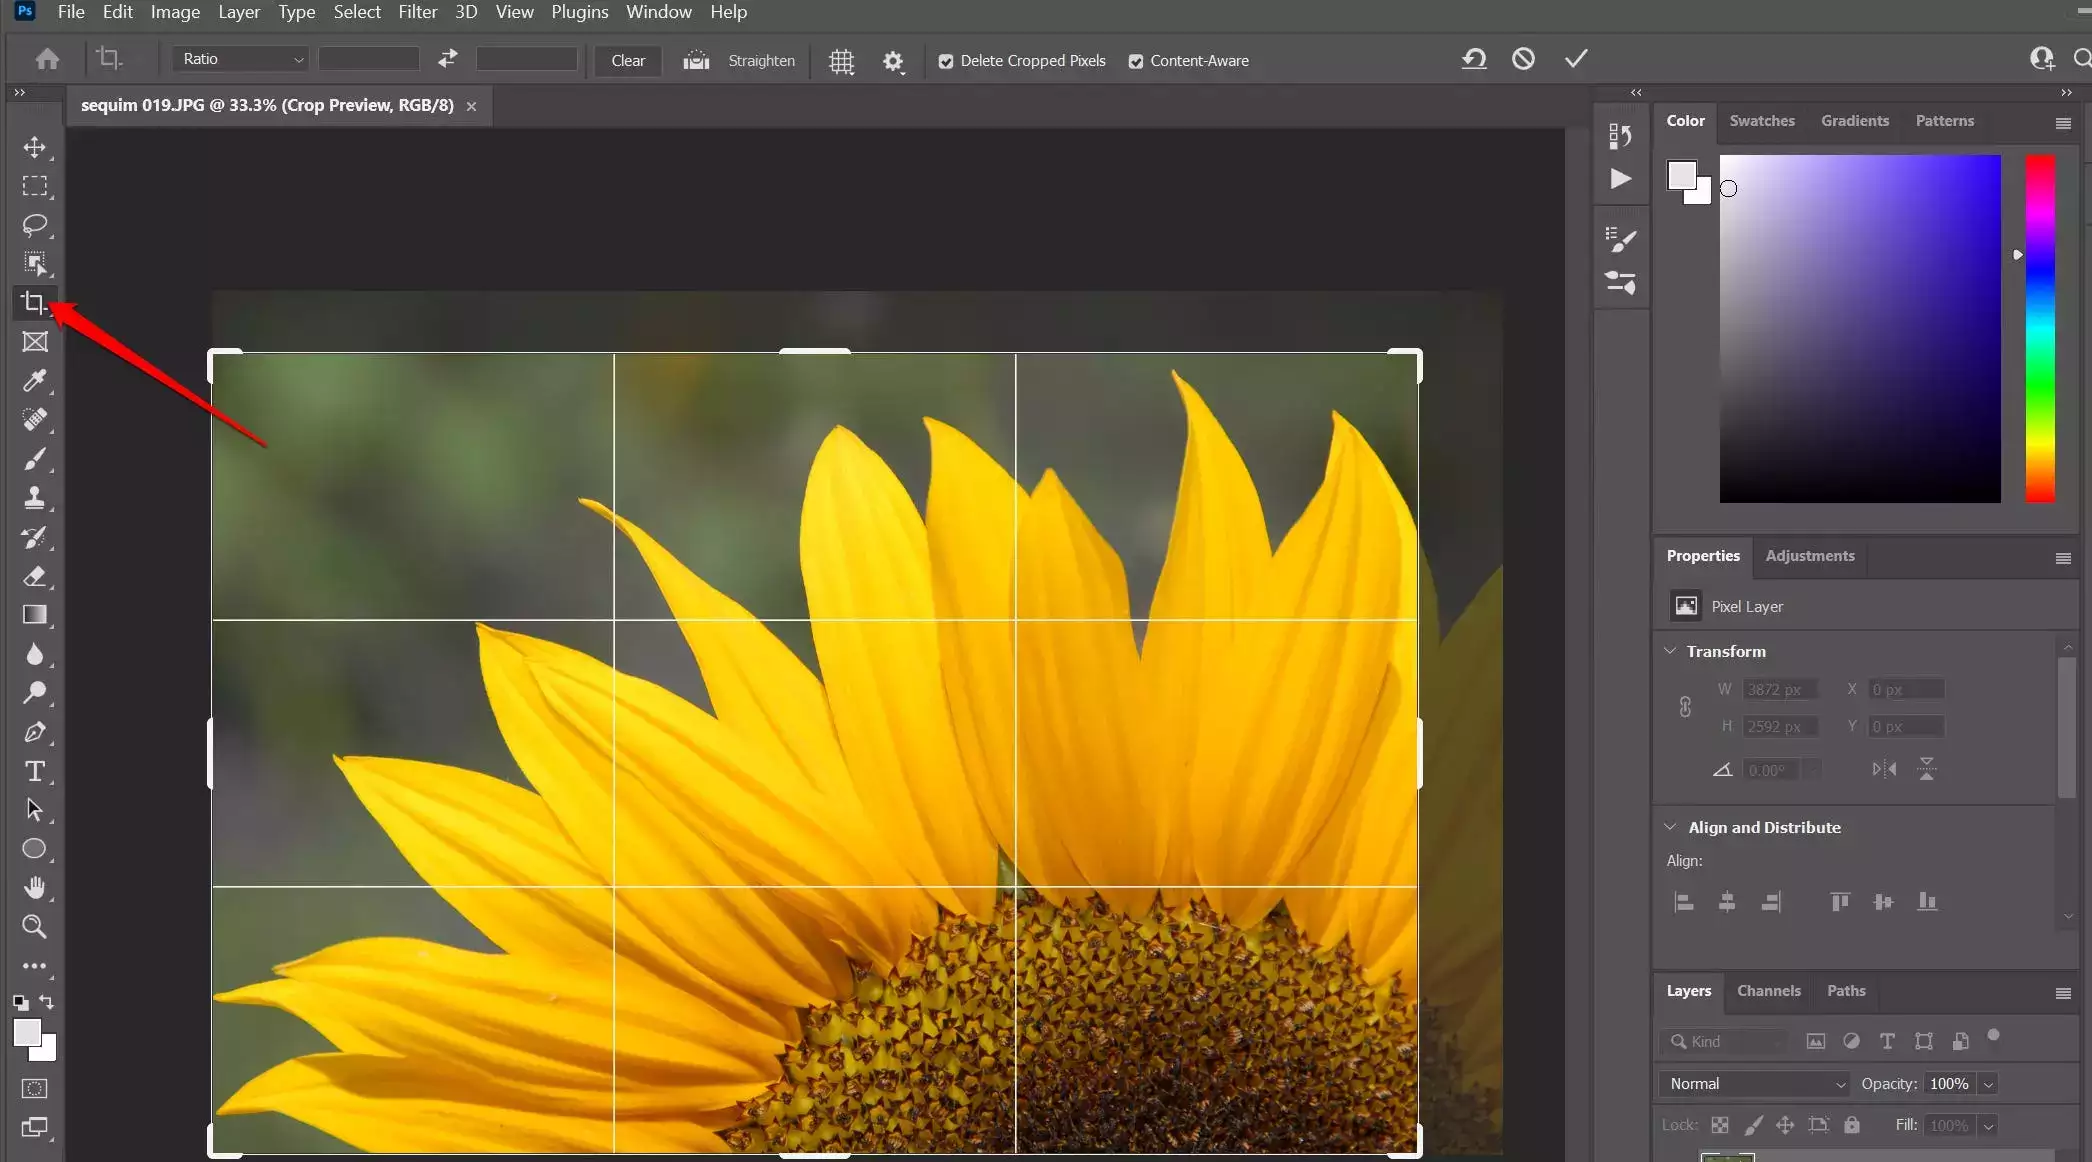
Task: Click the hue spectrum slider
Action: (x=2040, y=328)
